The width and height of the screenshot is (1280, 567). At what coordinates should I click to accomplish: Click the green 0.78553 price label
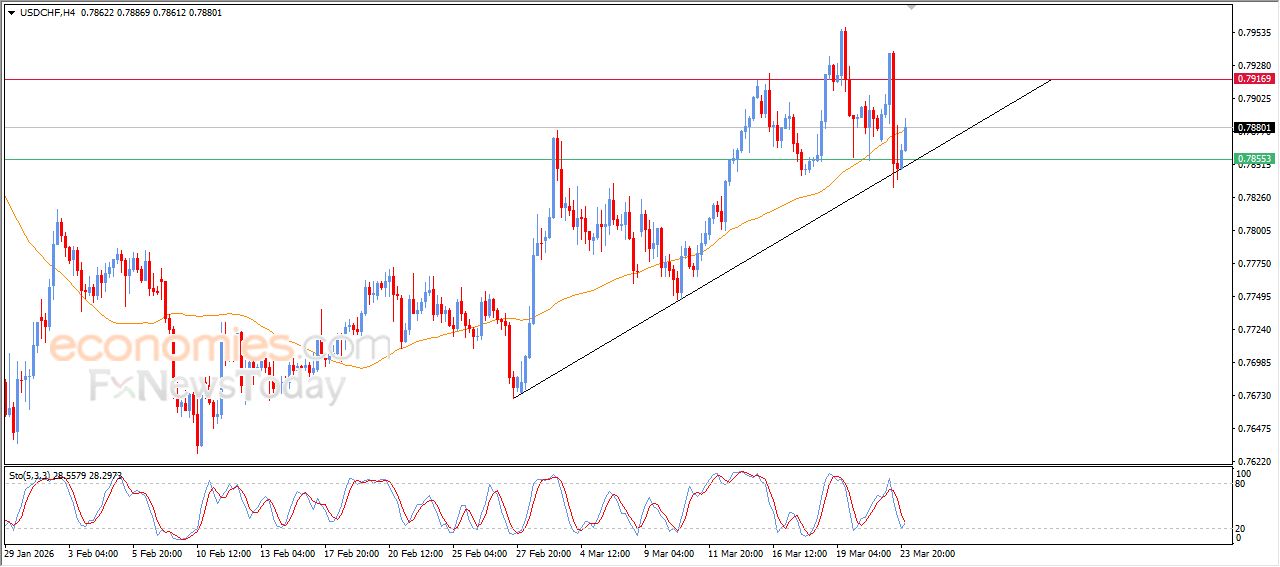coord(1254,159)
